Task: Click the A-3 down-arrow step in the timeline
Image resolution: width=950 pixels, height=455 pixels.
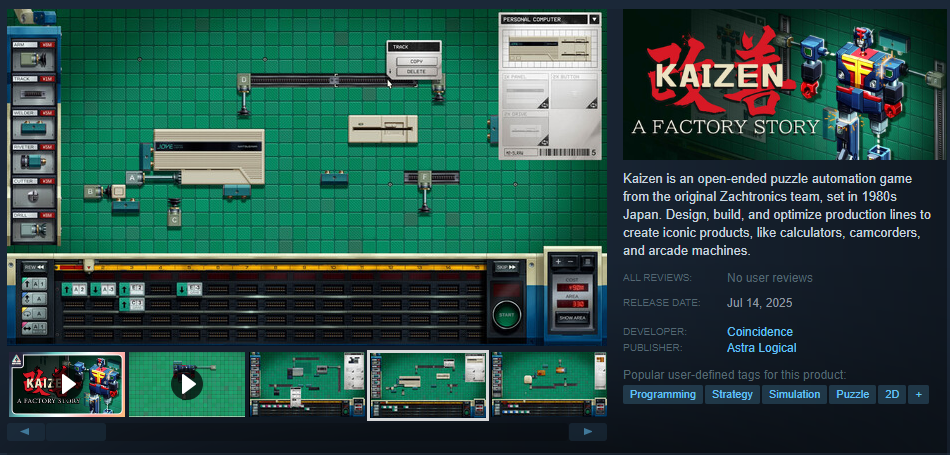Action: coord(104,290)
